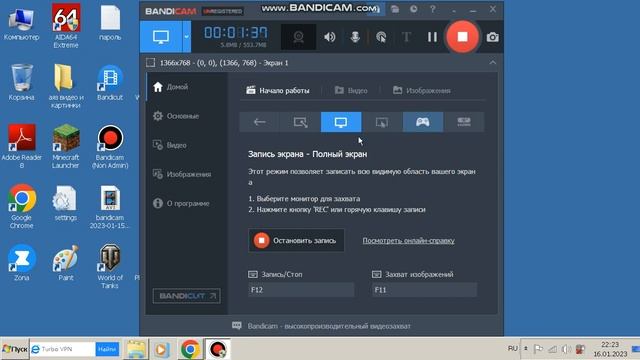Click the Захват изображений hotkey field F11
This screenshot has height=360, width=640.
[x=424, y=290]
